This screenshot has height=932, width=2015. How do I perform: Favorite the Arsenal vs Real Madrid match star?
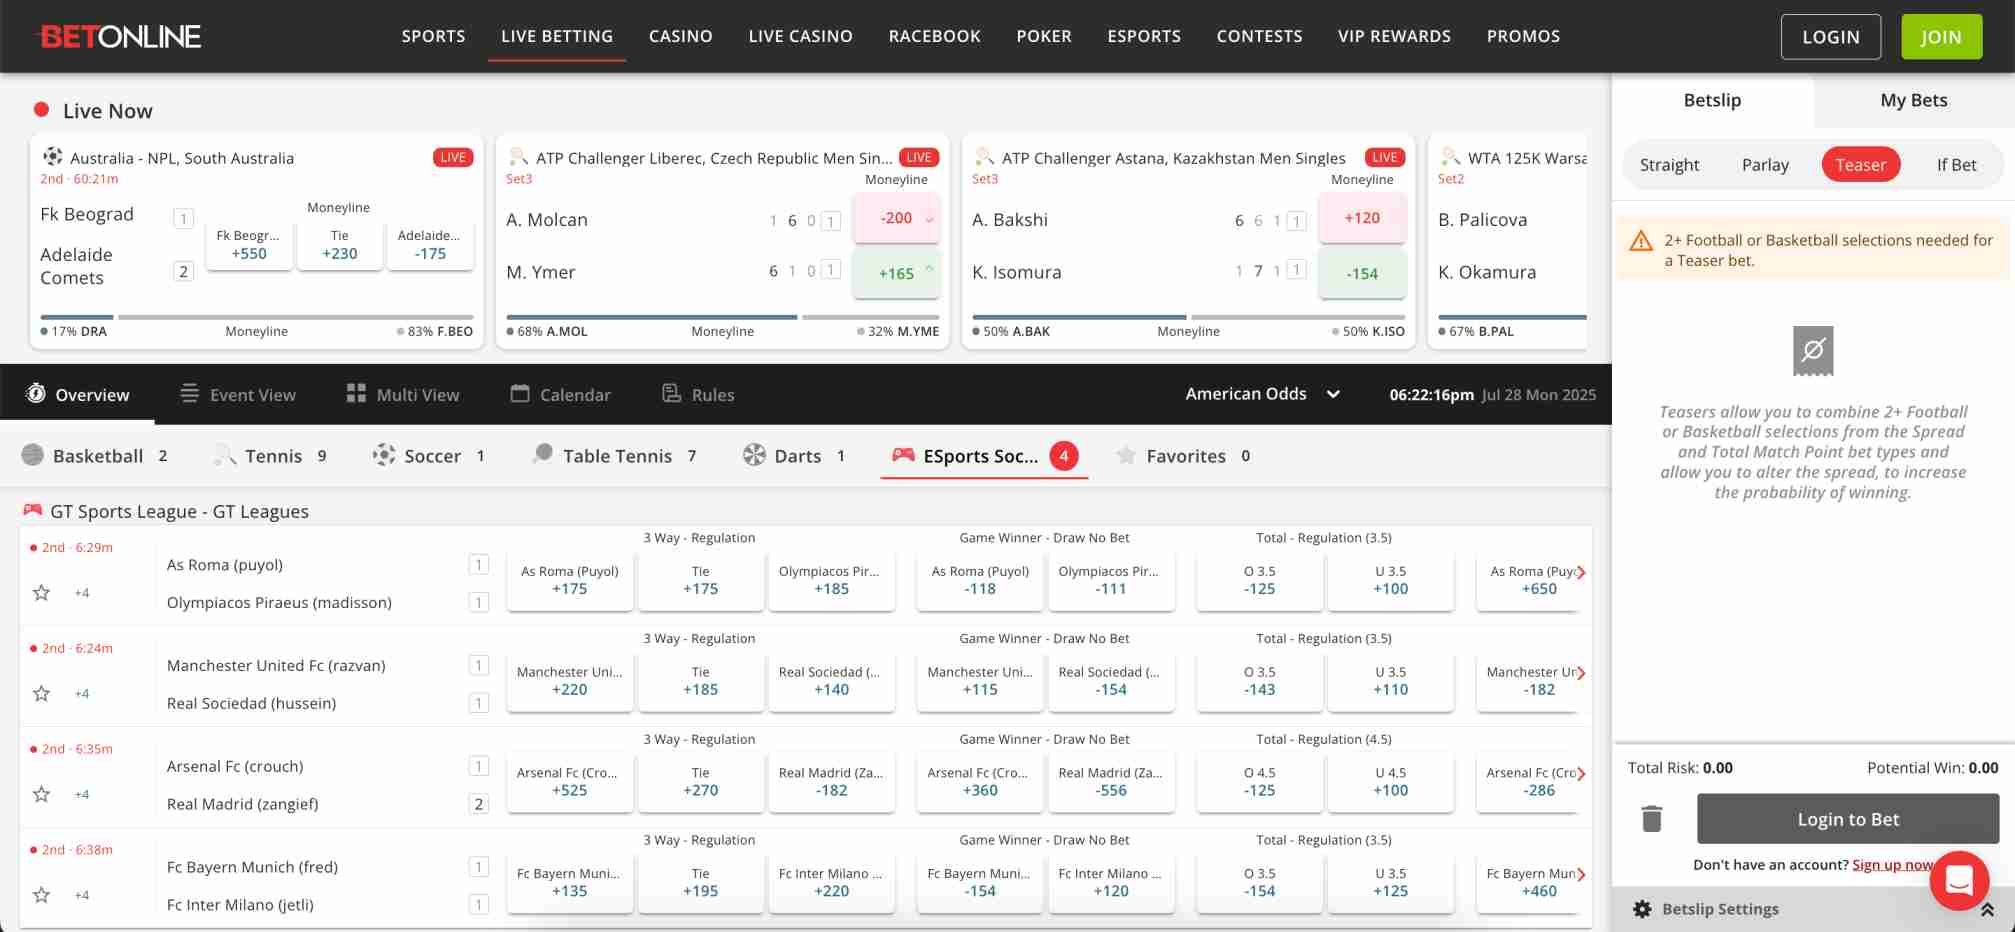[41, 795]
